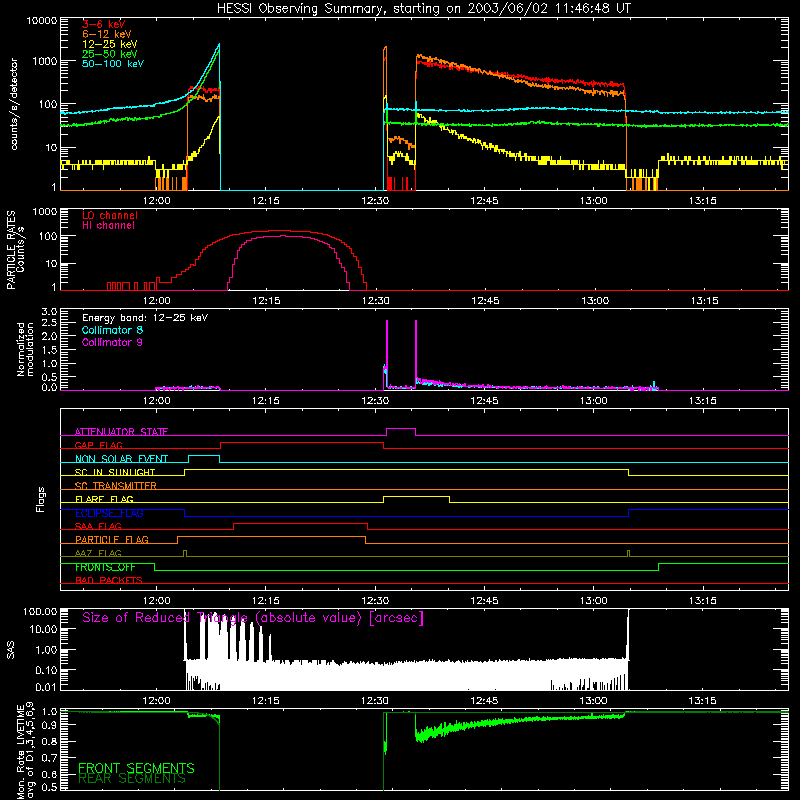Viewport: 800px width, 800px height.
Task: Click 'Size of Reduced Triangle' caption
Action: pyautogui.click(x=253, y=617)
